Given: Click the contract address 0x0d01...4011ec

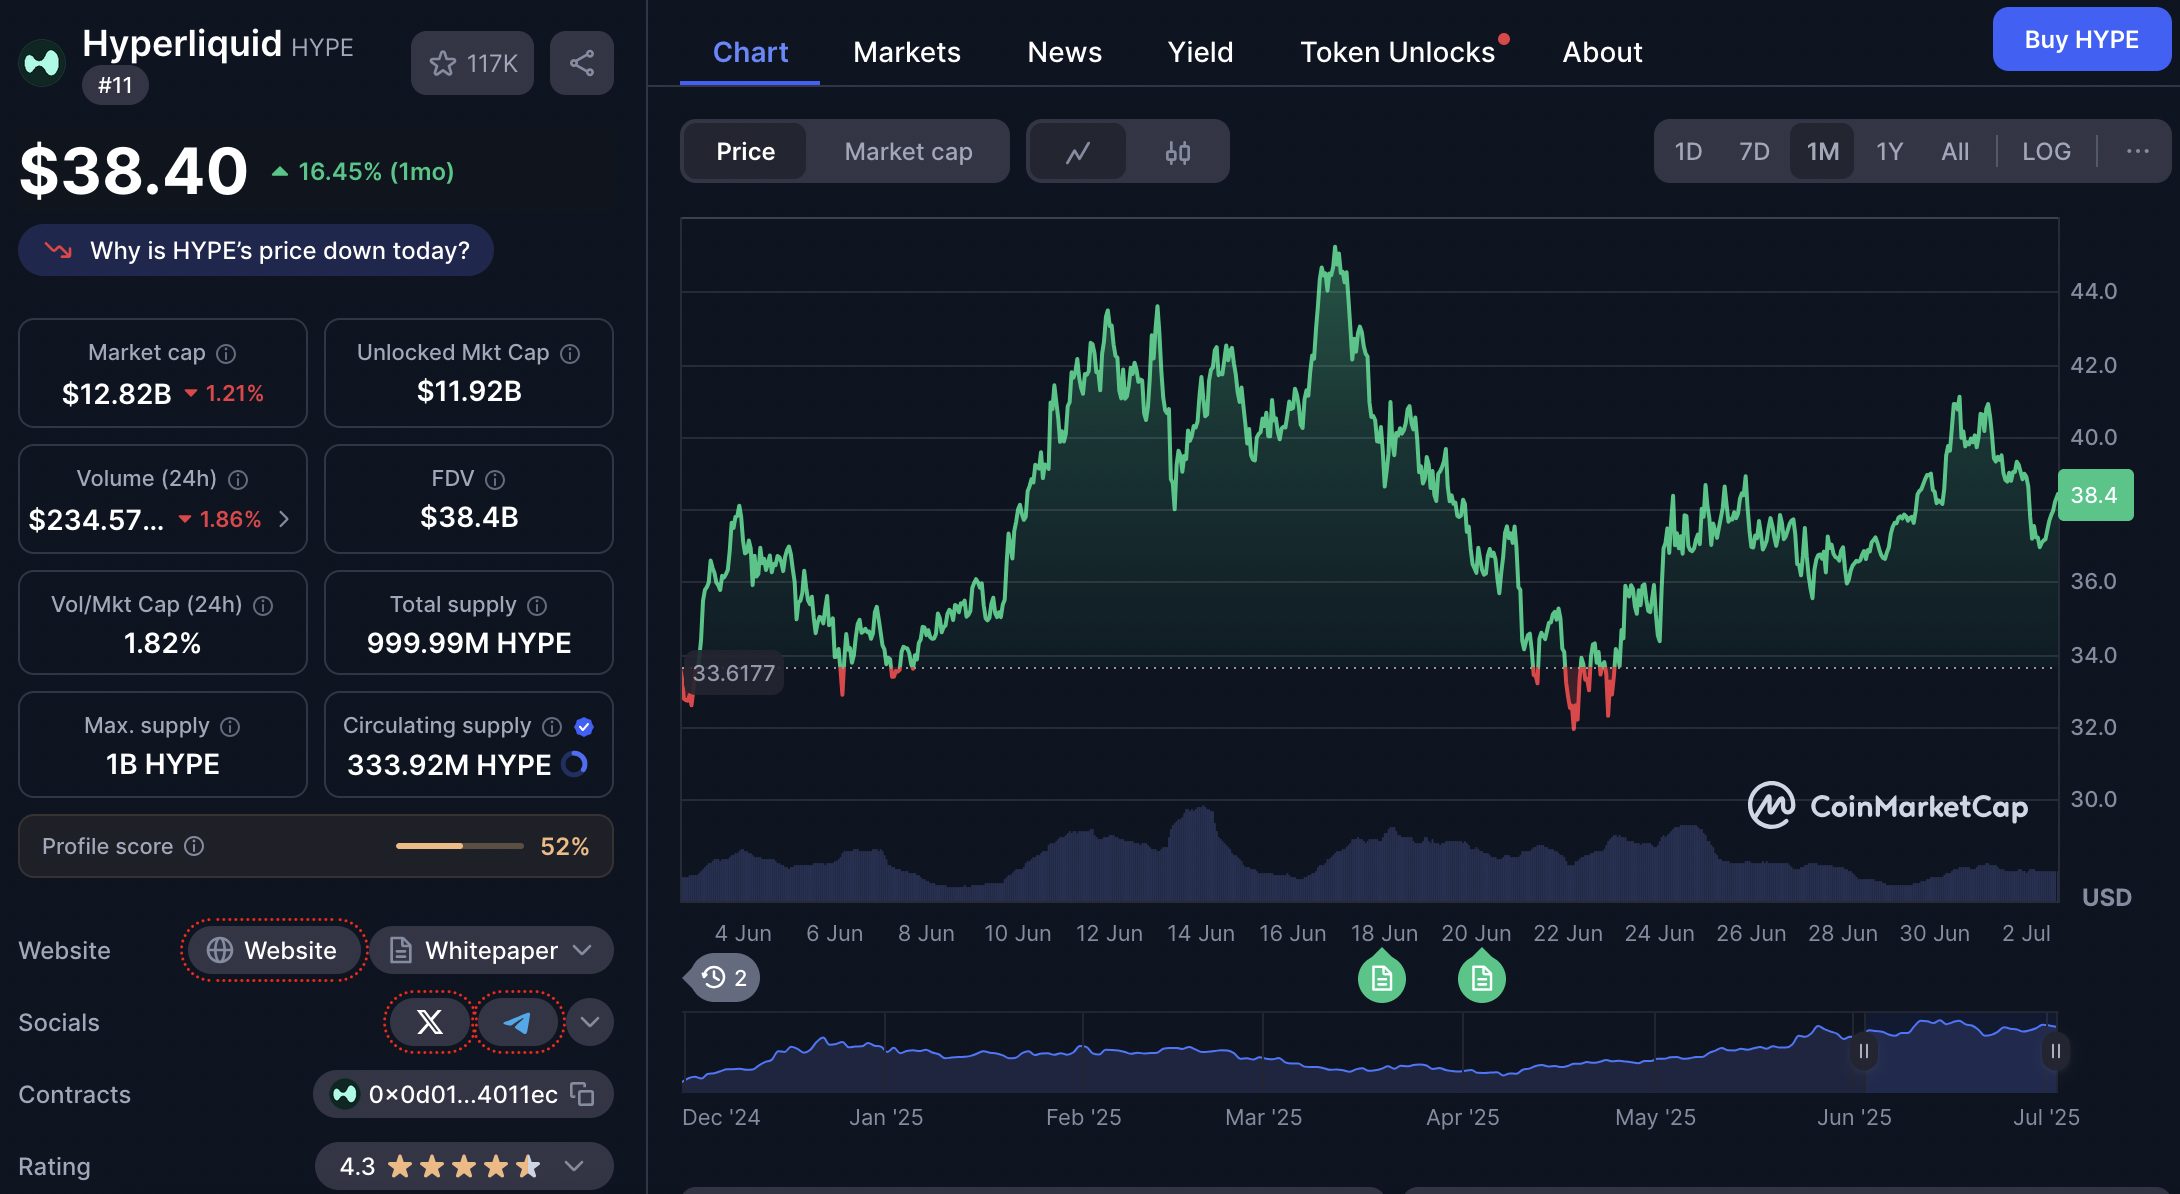Looking at the screenshot, I should click(462, 1094).
